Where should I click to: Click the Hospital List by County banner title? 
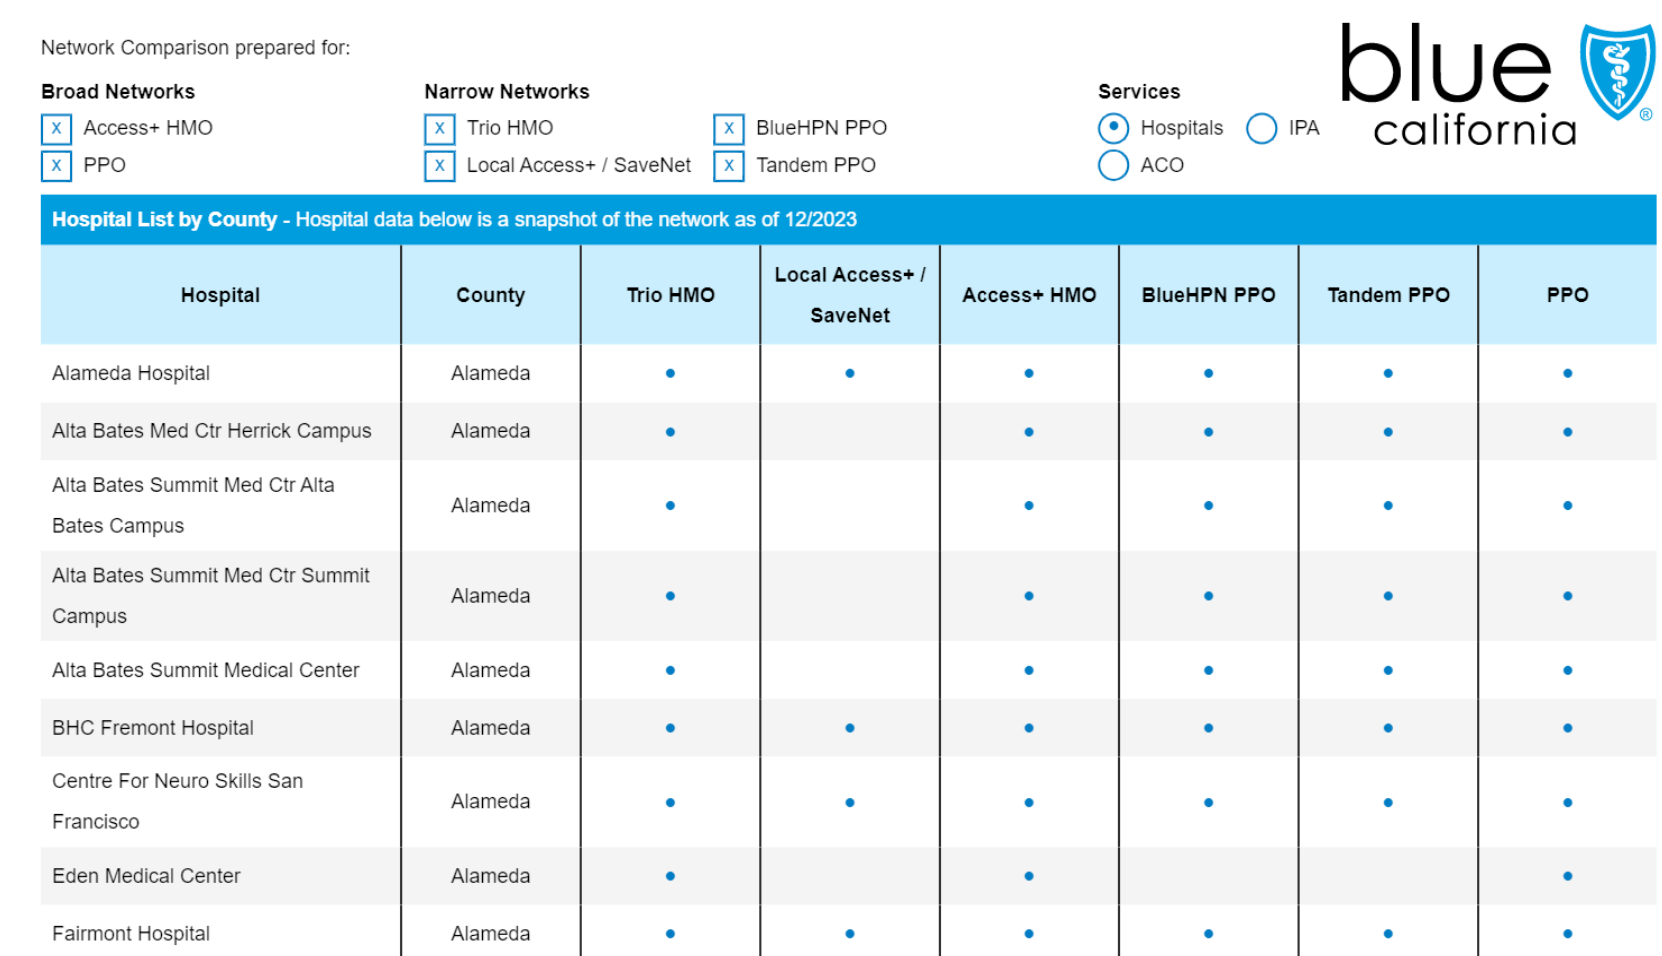(x=164, y=219)
